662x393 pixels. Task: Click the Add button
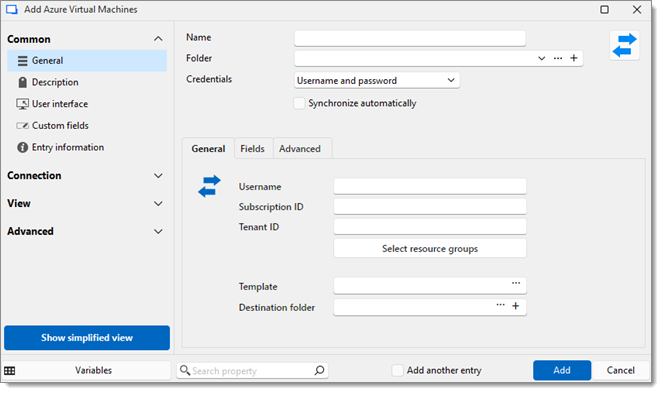click(x=562, y=371)
